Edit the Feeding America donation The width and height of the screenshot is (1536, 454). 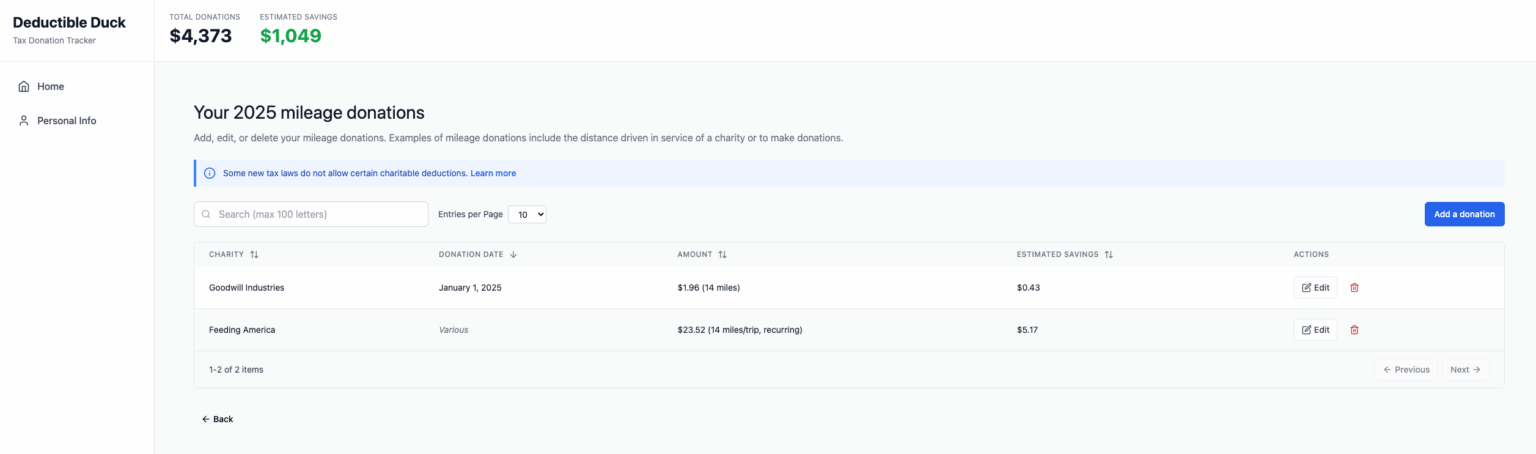[x=1315, y=330]
